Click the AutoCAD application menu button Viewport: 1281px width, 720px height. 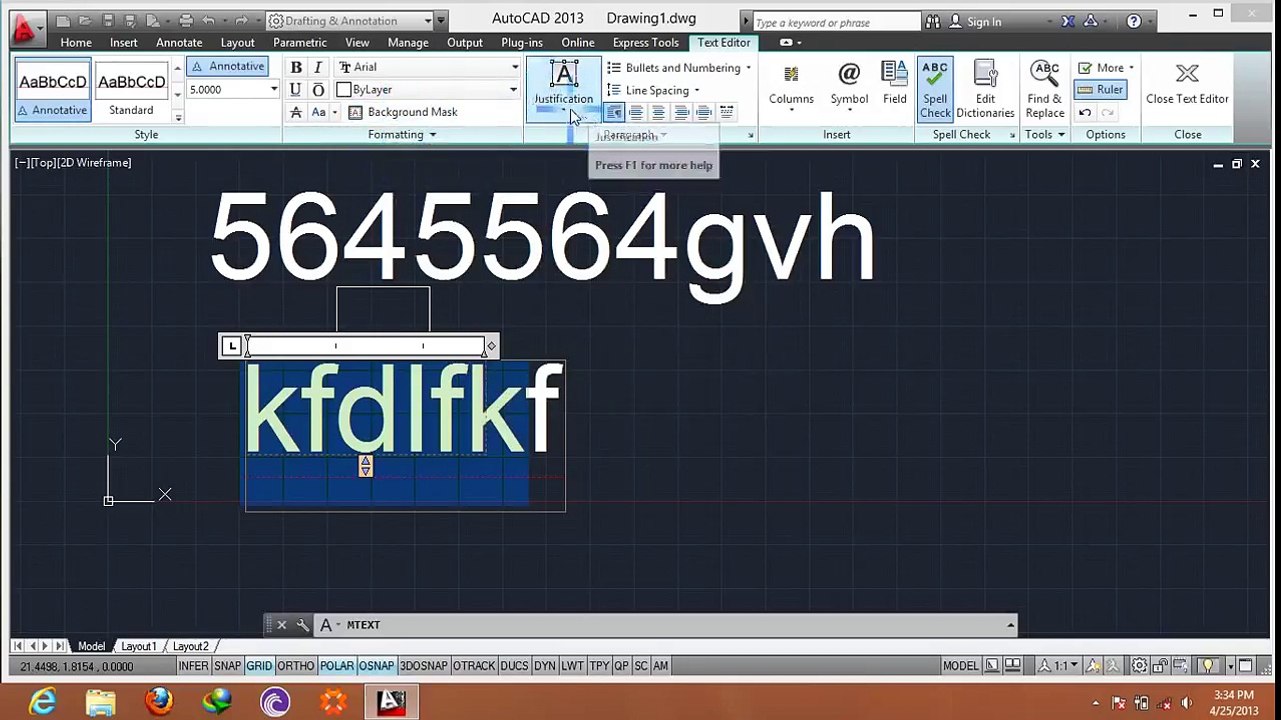tap(26, 29)
